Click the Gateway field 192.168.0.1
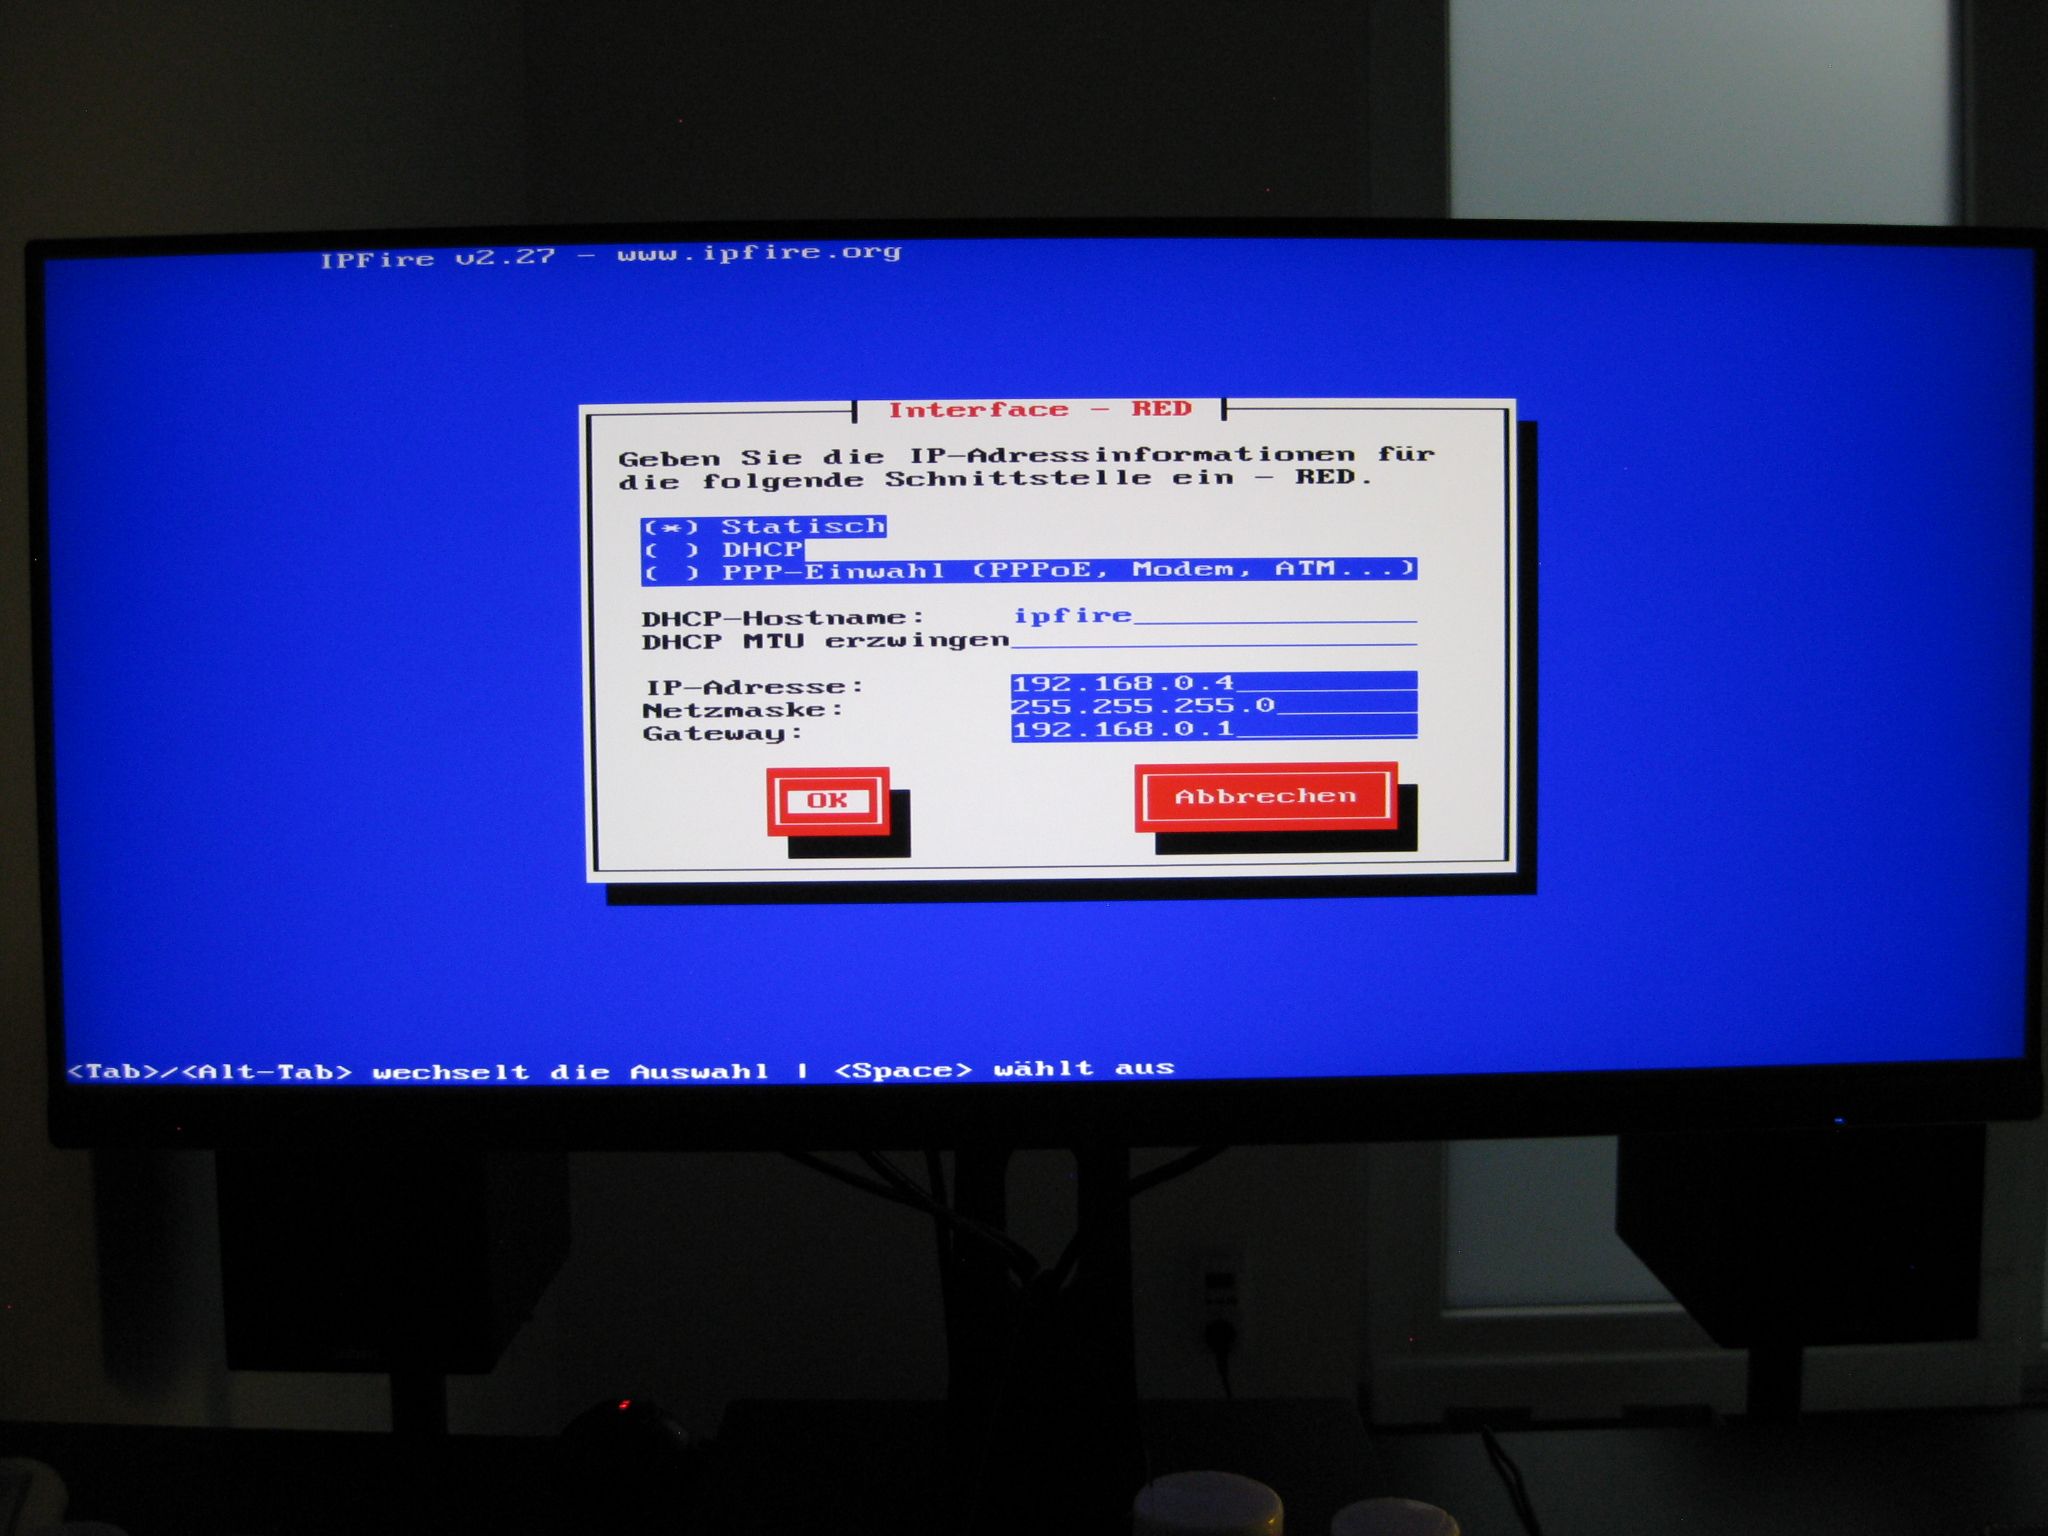This screenshot has height=1536, width=2048. tap(1214, 728)
